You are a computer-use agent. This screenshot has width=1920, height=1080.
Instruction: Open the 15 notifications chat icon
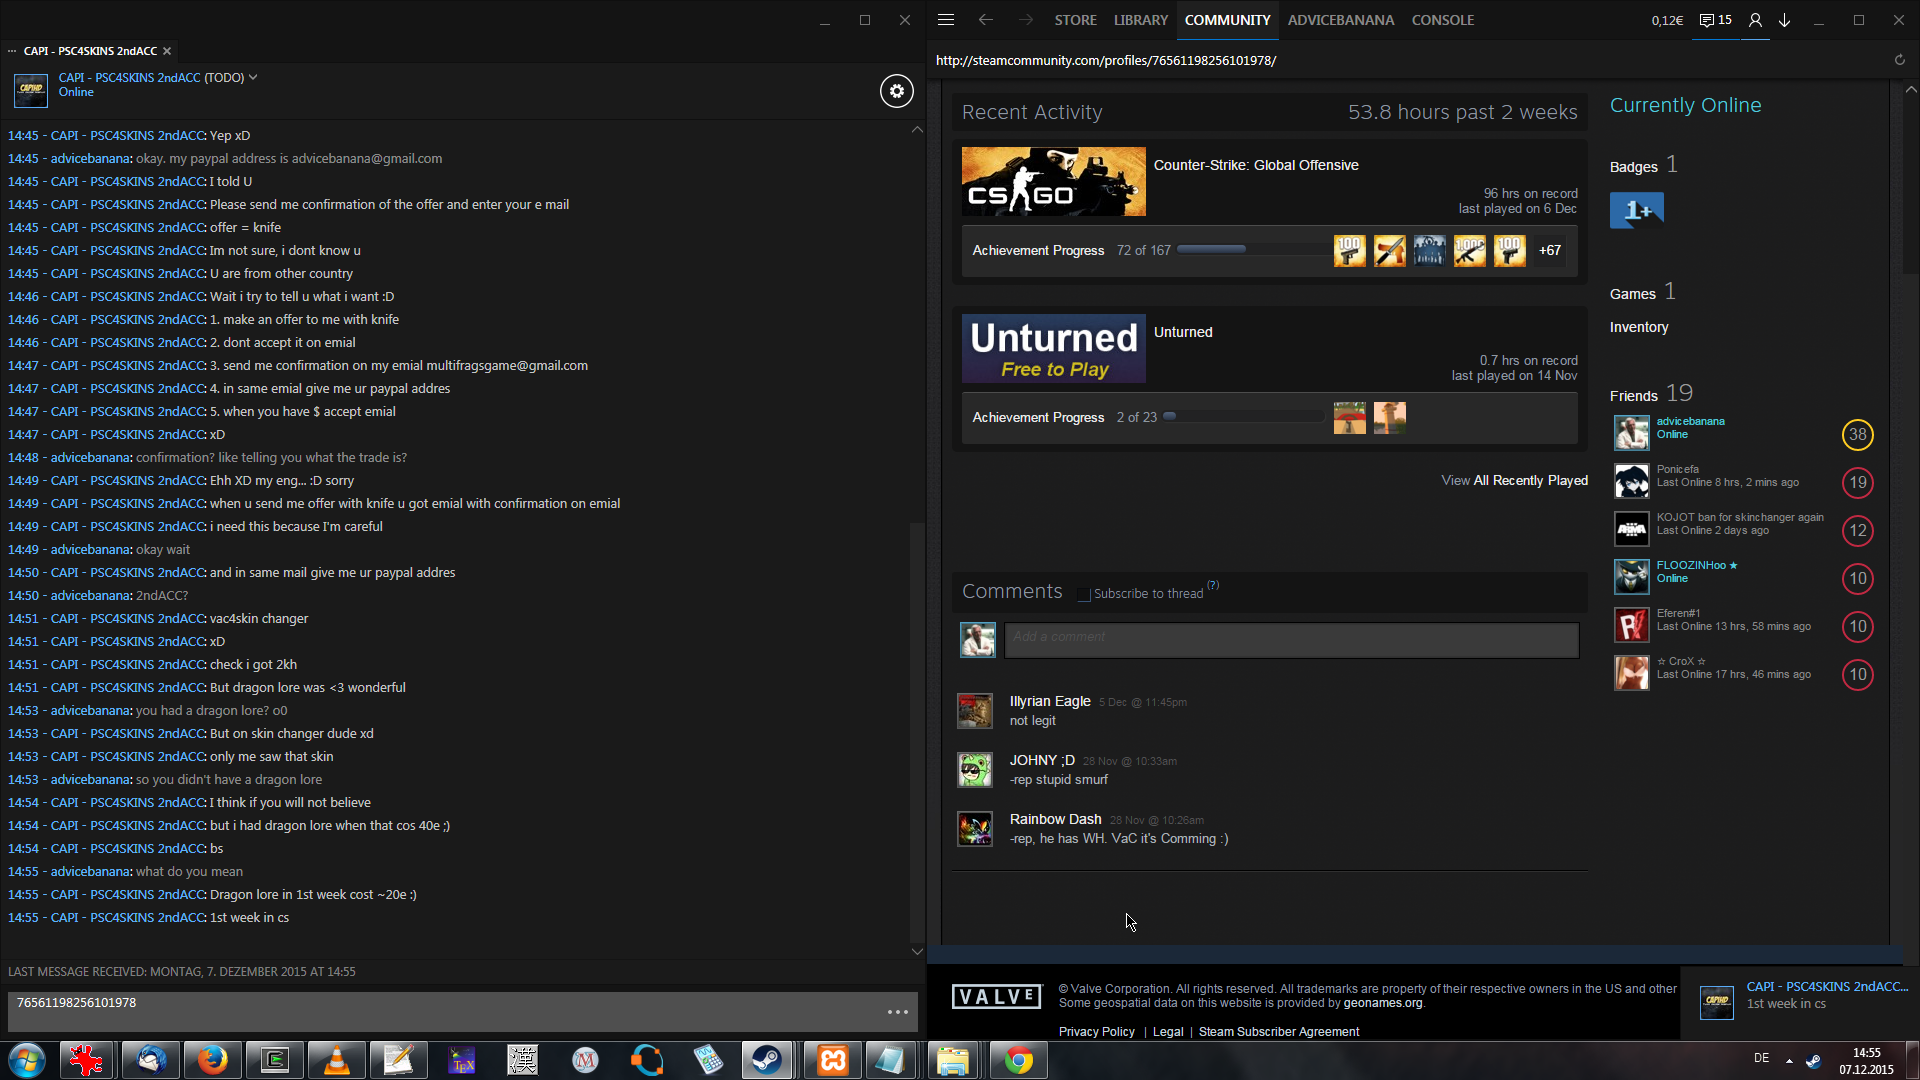tap(1715, 20)
